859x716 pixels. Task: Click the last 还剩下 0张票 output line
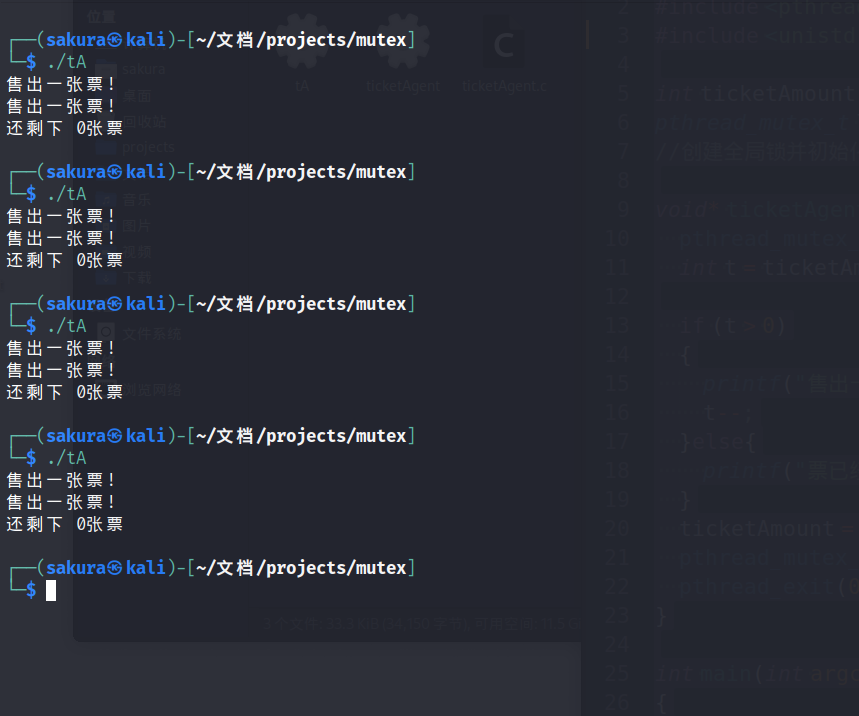click(65, 524)
